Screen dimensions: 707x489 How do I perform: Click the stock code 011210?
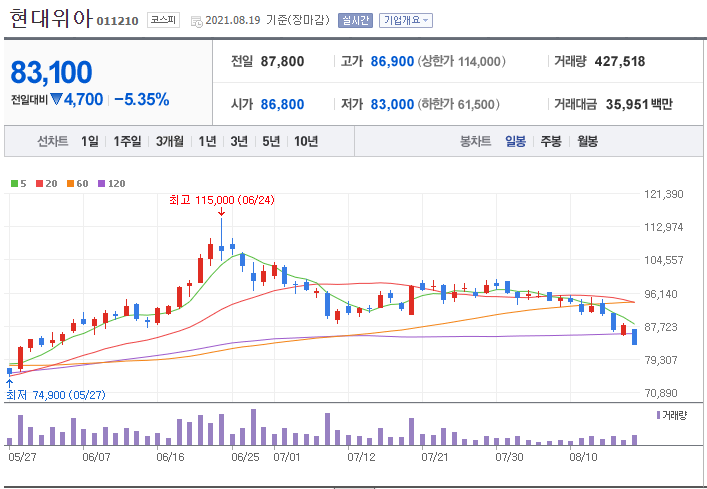point(118,21)
